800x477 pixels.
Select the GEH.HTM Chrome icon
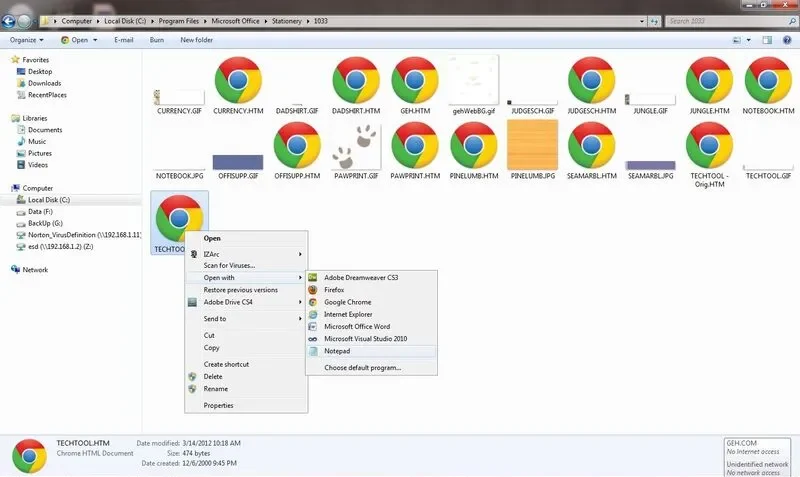[x=415, y=81]
